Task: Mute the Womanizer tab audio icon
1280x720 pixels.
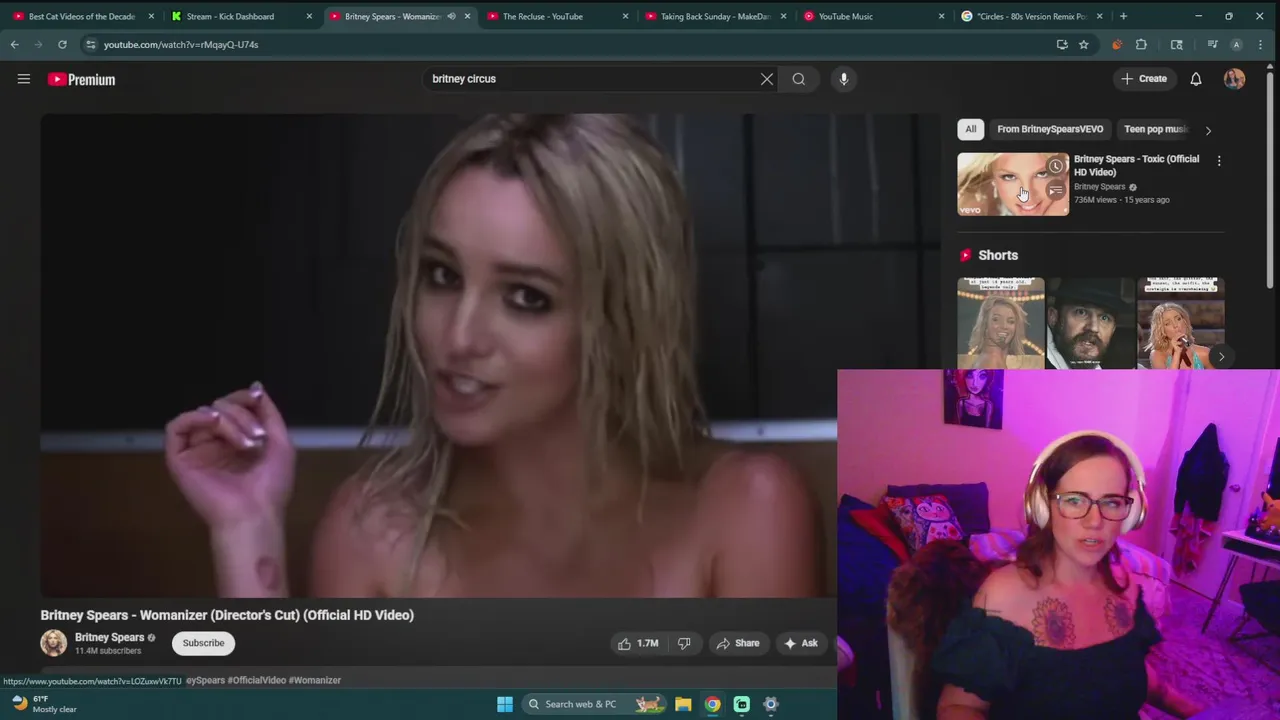Action: [451, 16]
